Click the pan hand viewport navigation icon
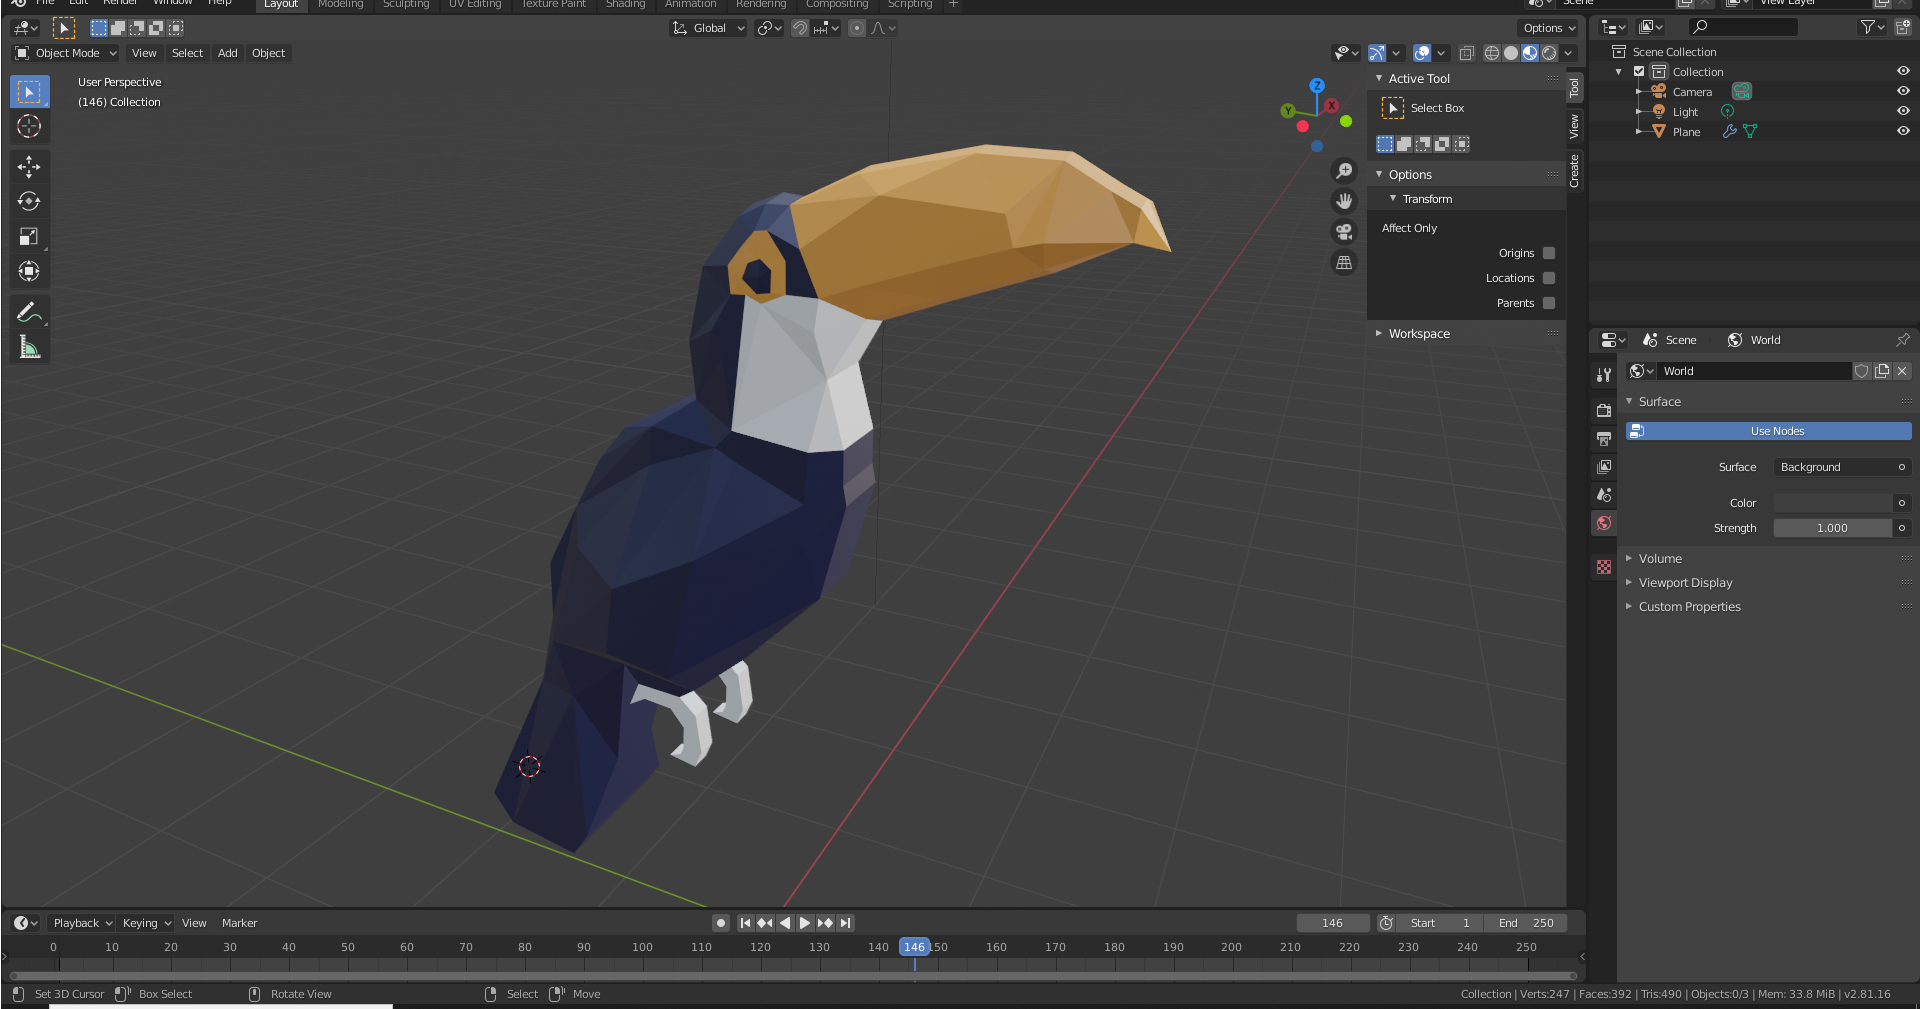Image resolution: width=1920 pixels, height=1009 pixels. [x=1344, y=201]
